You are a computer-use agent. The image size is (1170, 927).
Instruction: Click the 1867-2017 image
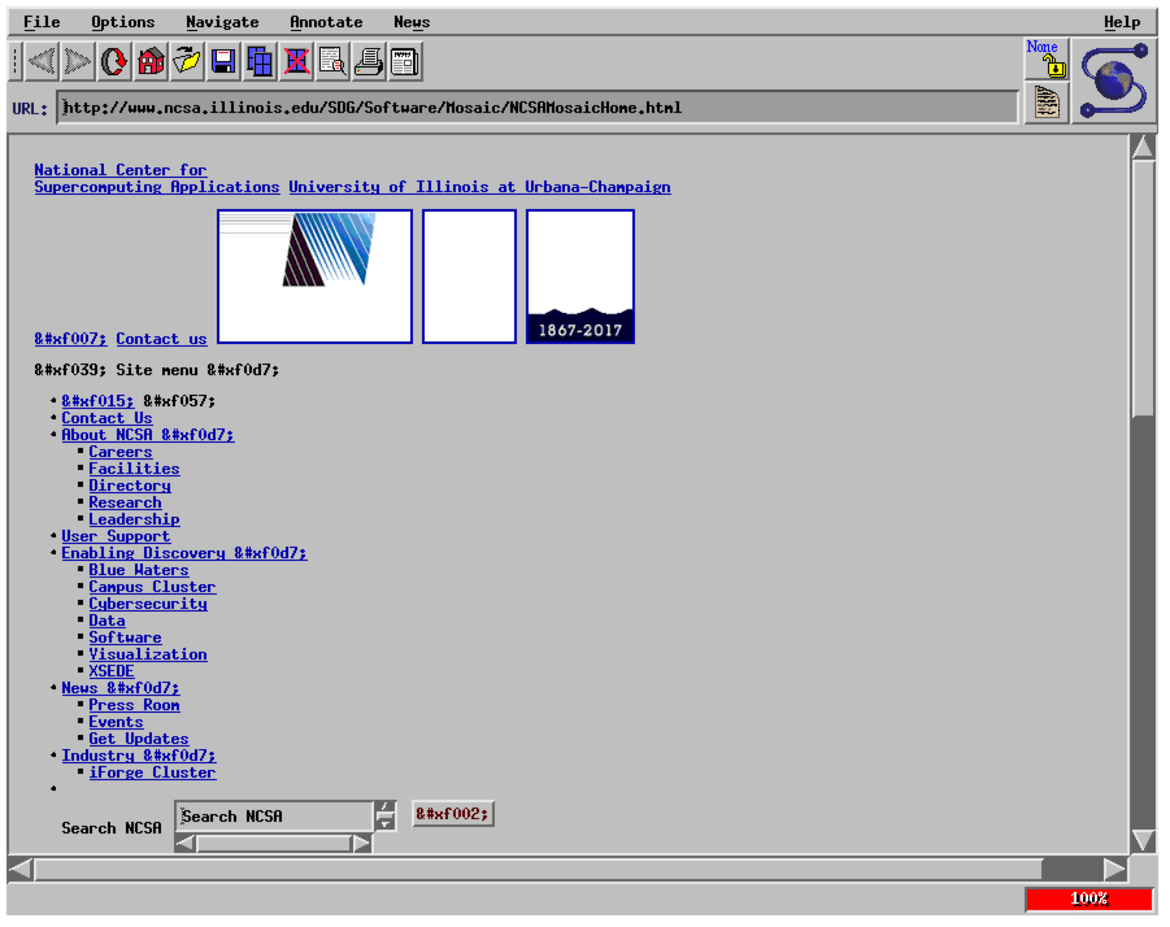pos(581,277)
